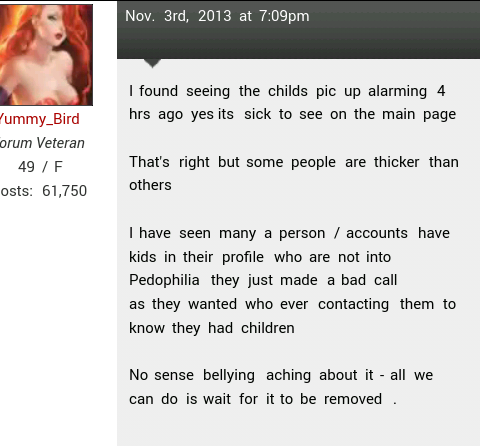Image resolution: width=480 pixels, height=446 pixels.
Task: Select the Forum Veteran rank label
Action: pyautogui.click(x=42, y=143)
